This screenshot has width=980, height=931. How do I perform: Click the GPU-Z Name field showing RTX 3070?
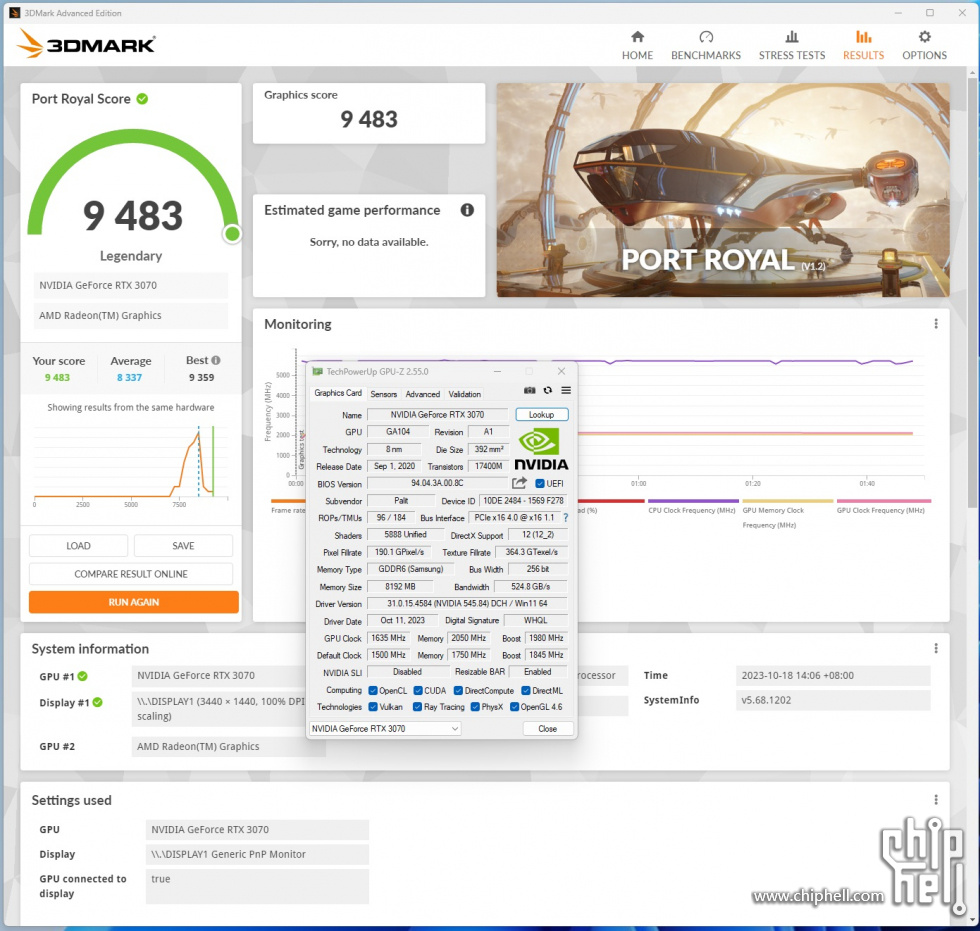point(438,414)
